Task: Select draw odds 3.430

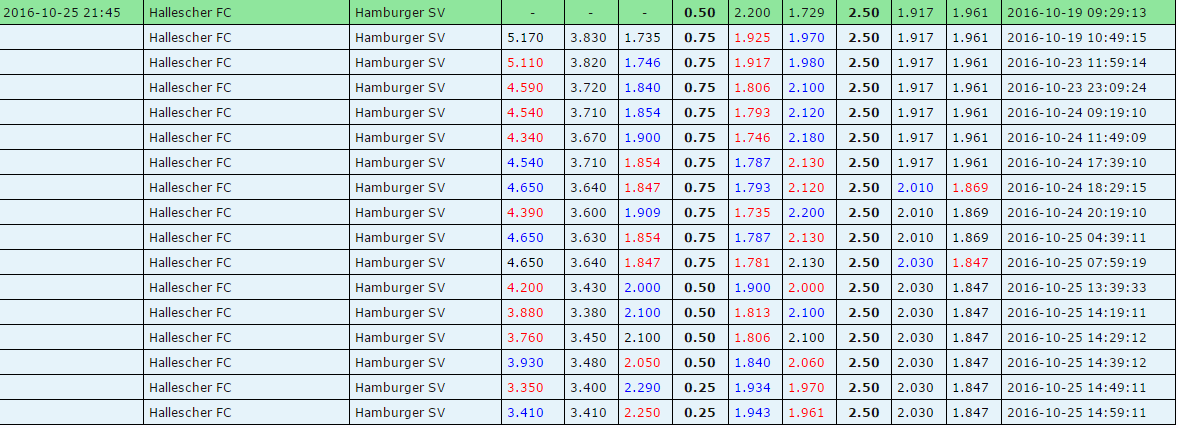Action: click(588, 288)
